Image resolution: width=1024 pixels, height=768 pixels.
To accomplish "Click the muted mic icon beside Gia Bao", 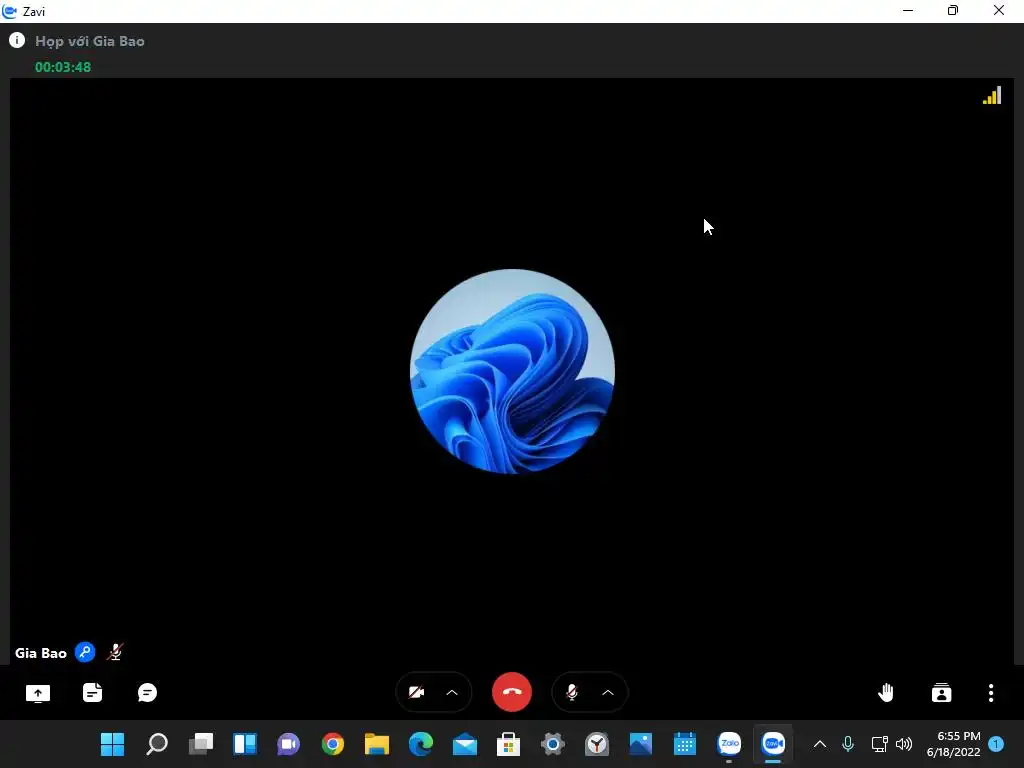I will click(x=115, y=652).
